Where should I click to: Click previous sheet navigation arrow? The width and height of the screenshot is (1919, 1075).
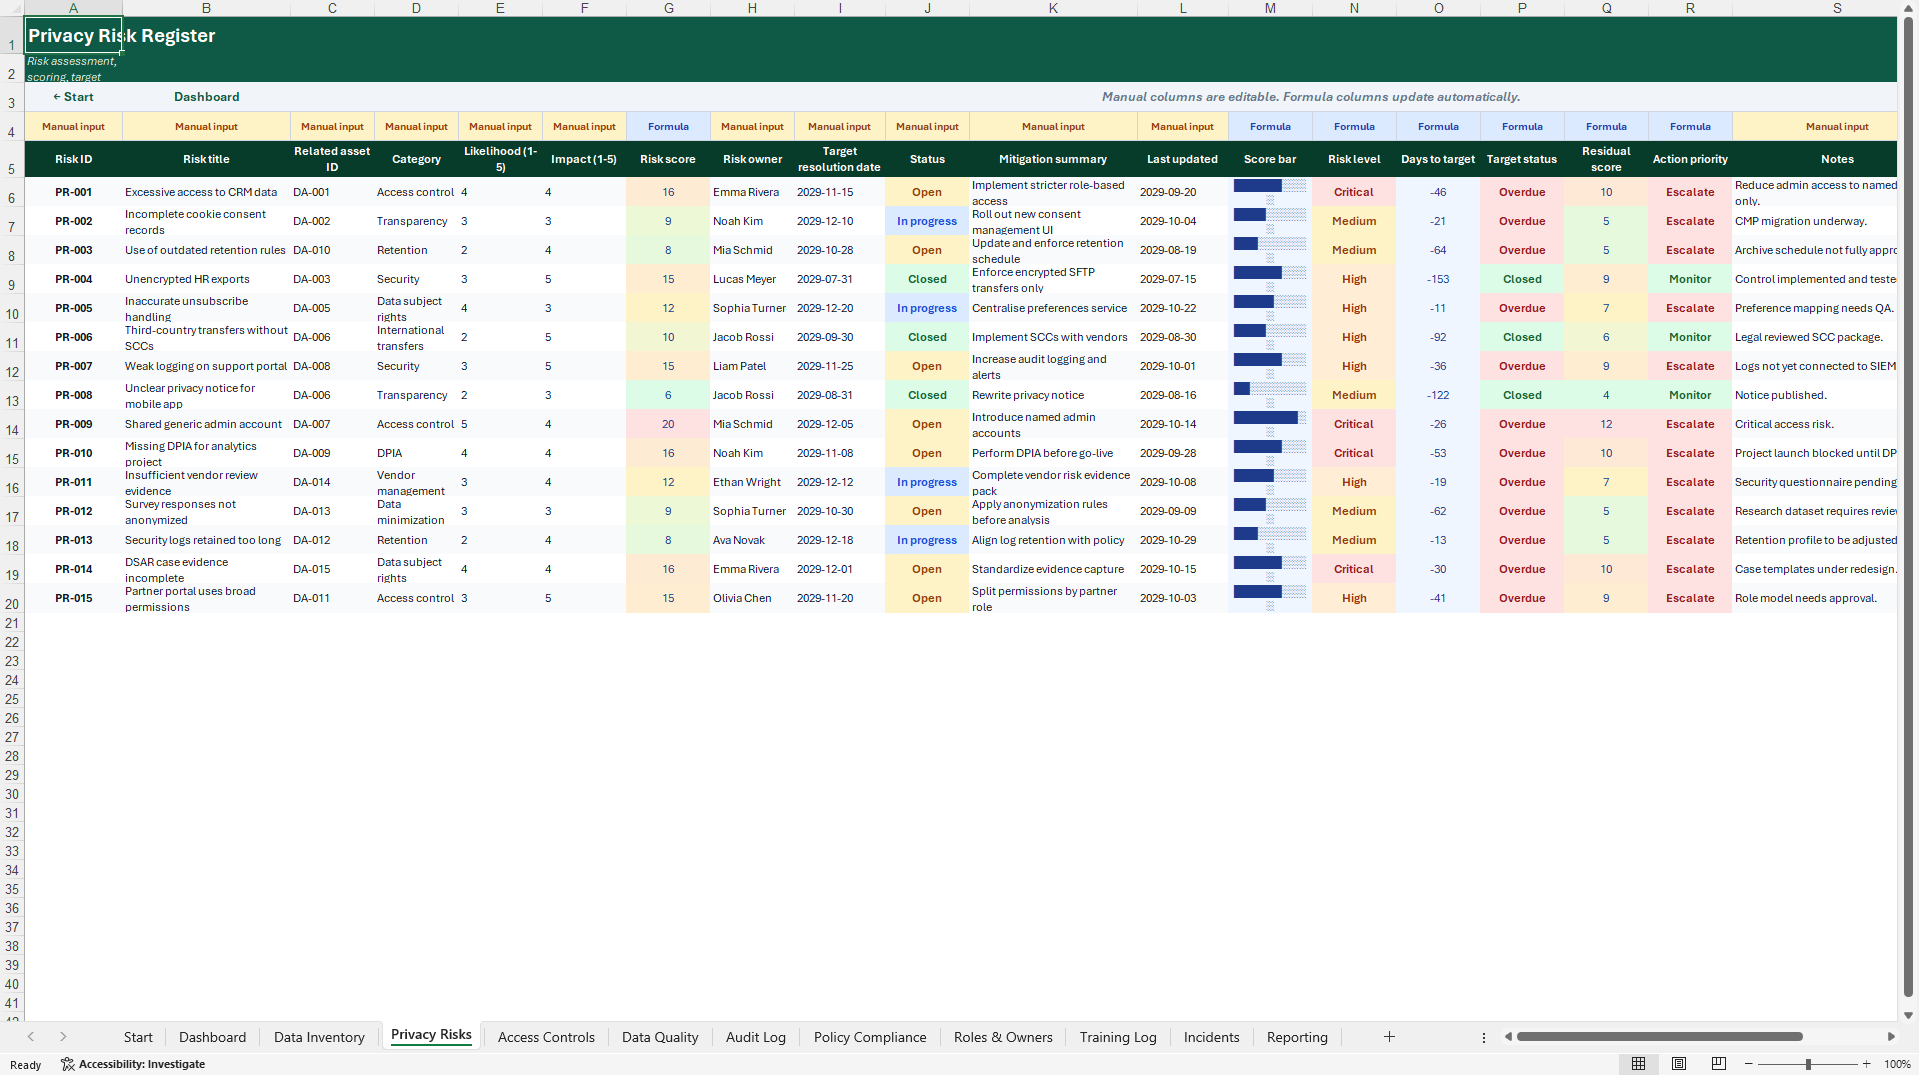(31, 1037)
